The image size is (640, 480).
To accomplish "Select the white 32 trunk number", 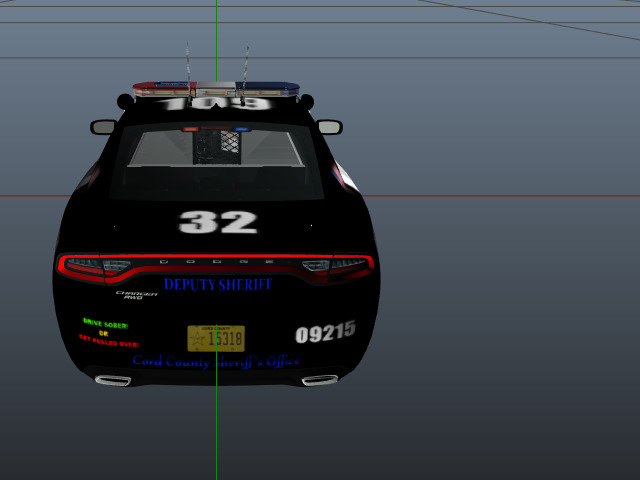I will (218, 222).
